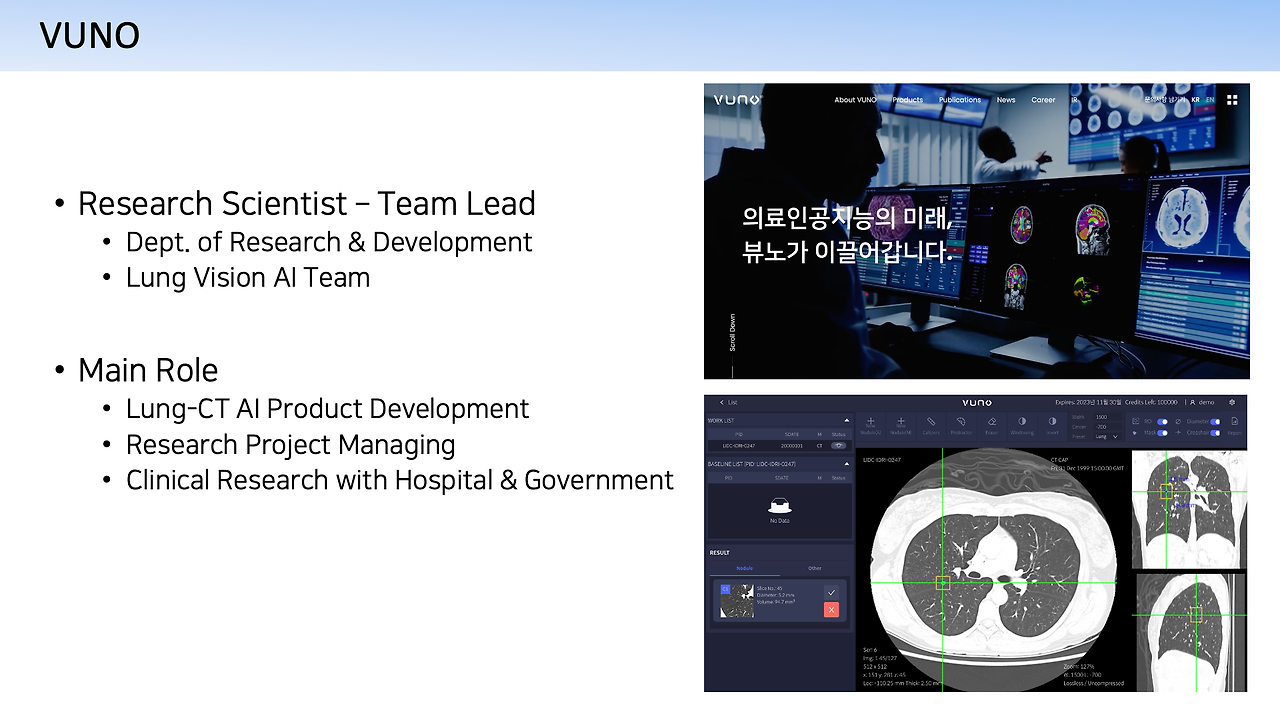Viewport: 1280px width, 720px height.
Task: Open News menu item
Action: tap(1006, 100)
